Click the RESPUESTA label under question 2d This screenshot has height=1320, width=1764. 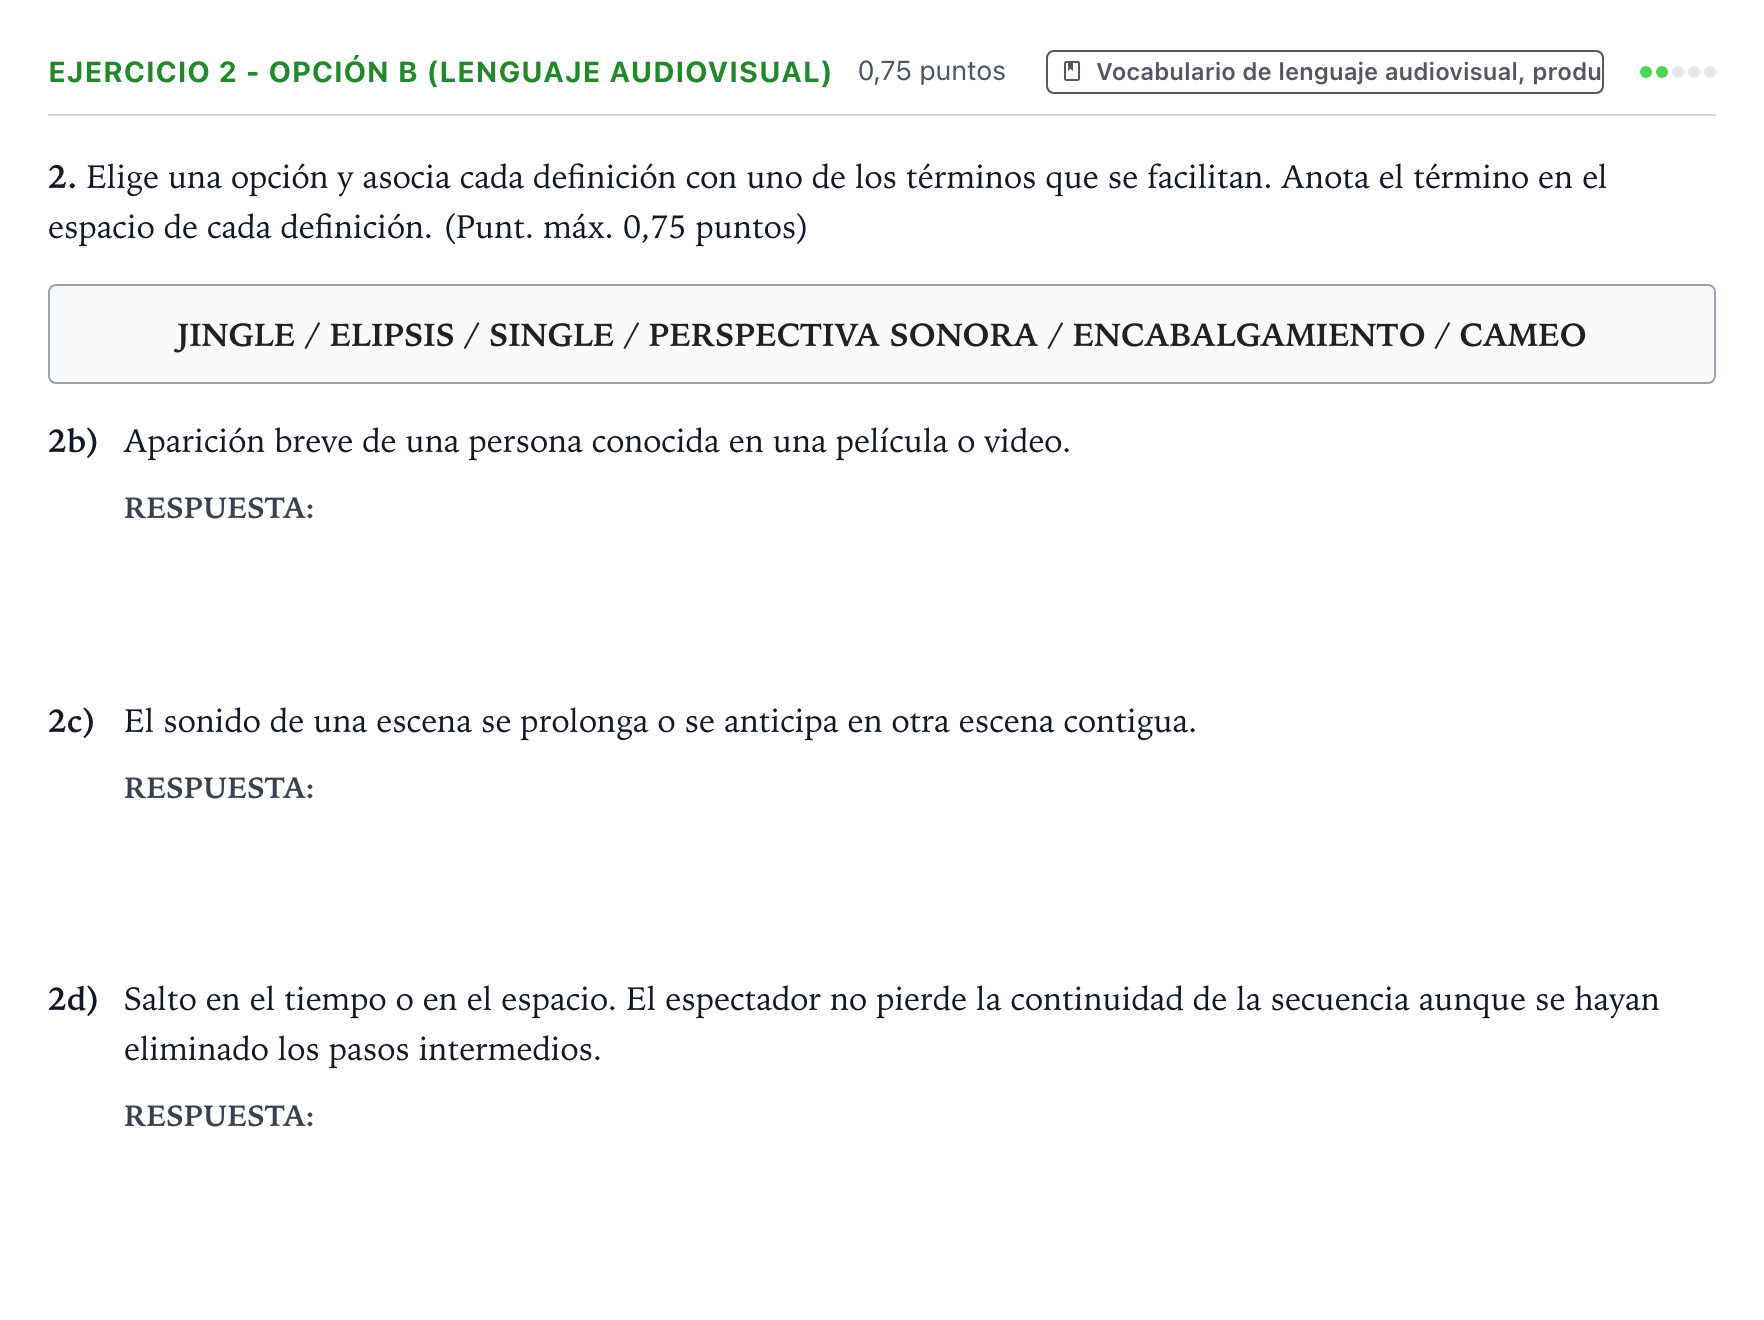[x=219, y=1116]
